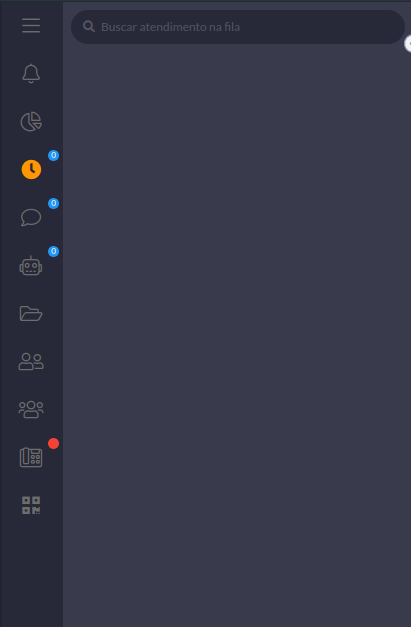Open the robot chatbot icon

click(31, 266)
